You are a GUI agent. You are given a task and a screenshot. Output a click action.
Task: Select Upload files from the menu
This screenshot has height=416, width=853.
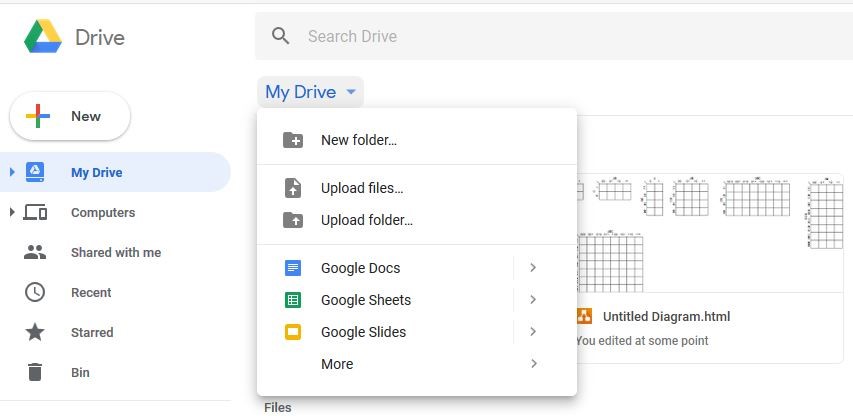[361, 188]
